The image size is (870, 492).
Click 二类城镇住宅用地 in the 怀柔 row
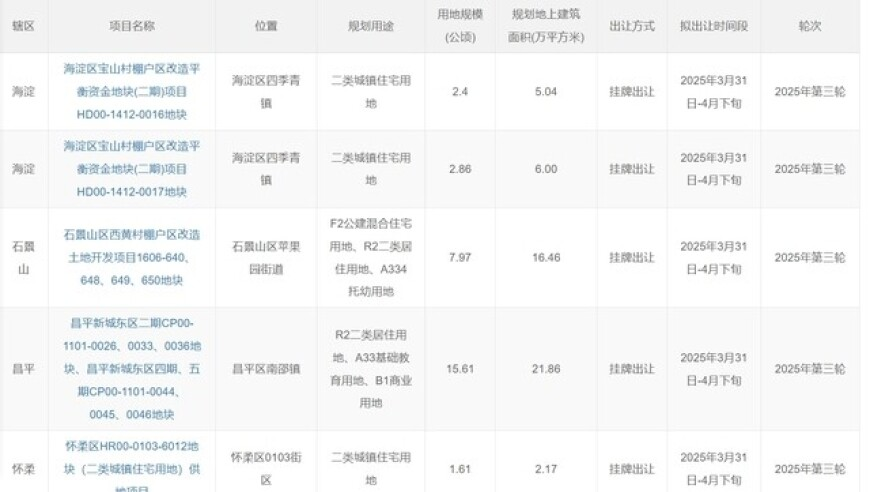click(x=371, y=469)
